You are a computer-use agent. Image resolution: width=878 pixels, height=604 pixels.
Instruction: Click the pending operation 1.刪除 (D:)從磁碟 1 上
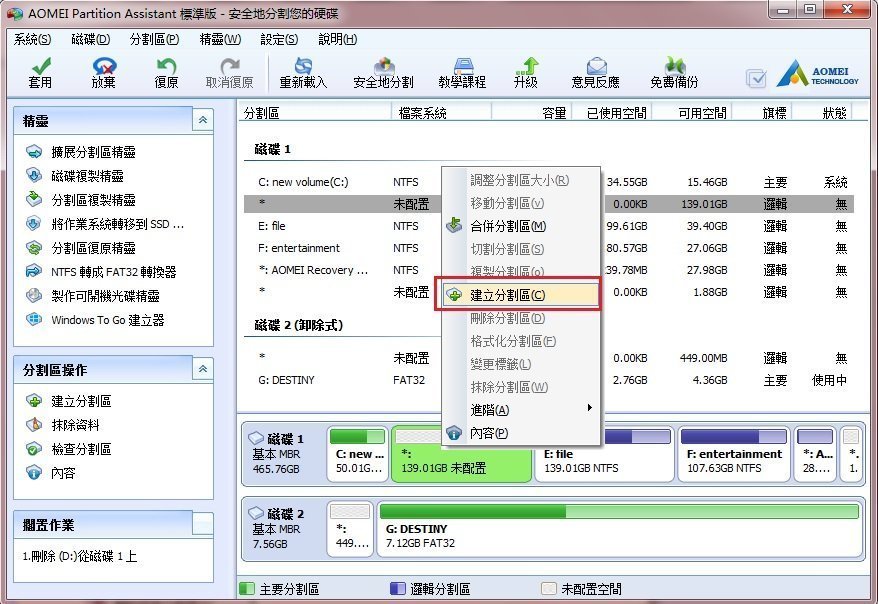pyautogui.click(x=80, y=556)
